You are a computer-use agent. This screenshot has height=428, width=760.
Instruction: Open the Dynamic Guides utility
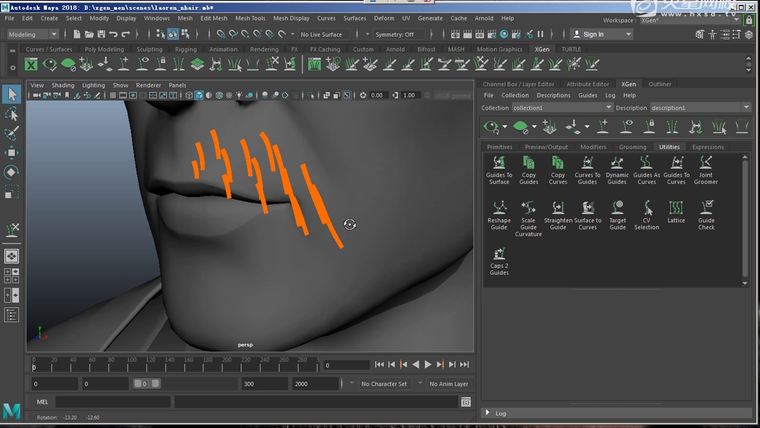(x=617, y=163)
